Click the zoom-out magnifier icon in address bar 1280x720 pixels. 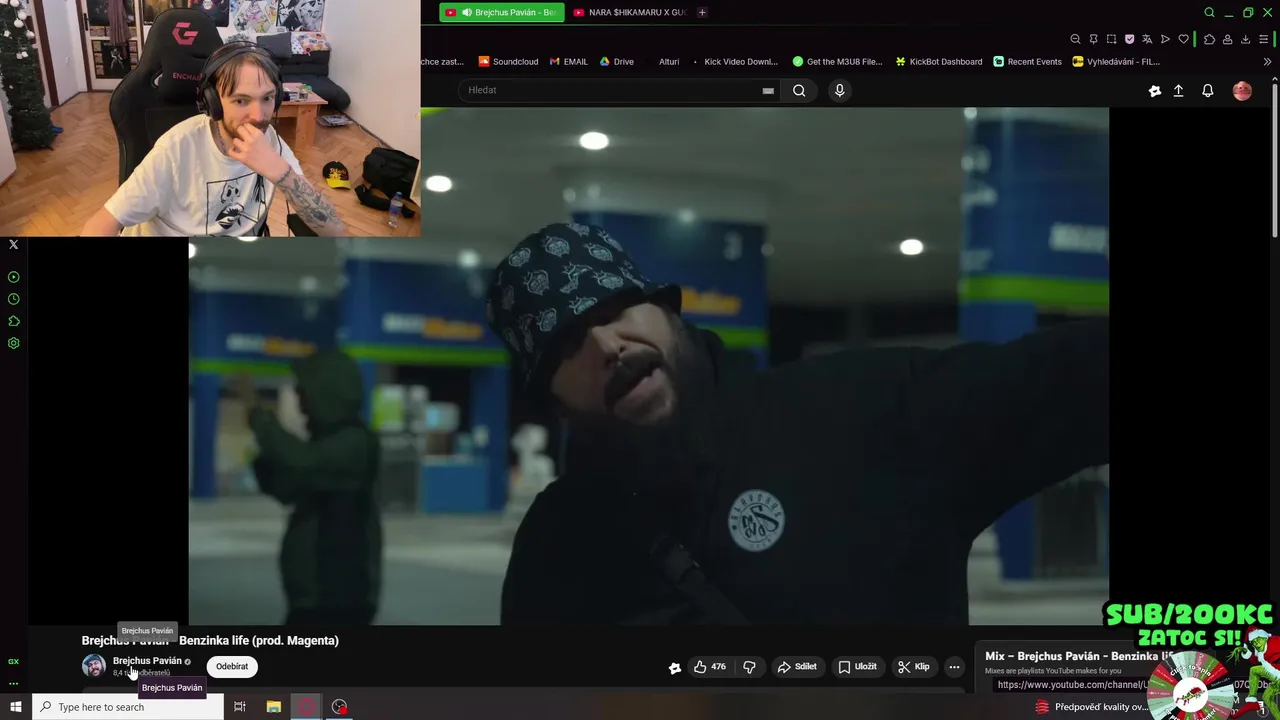point(1075,39)
